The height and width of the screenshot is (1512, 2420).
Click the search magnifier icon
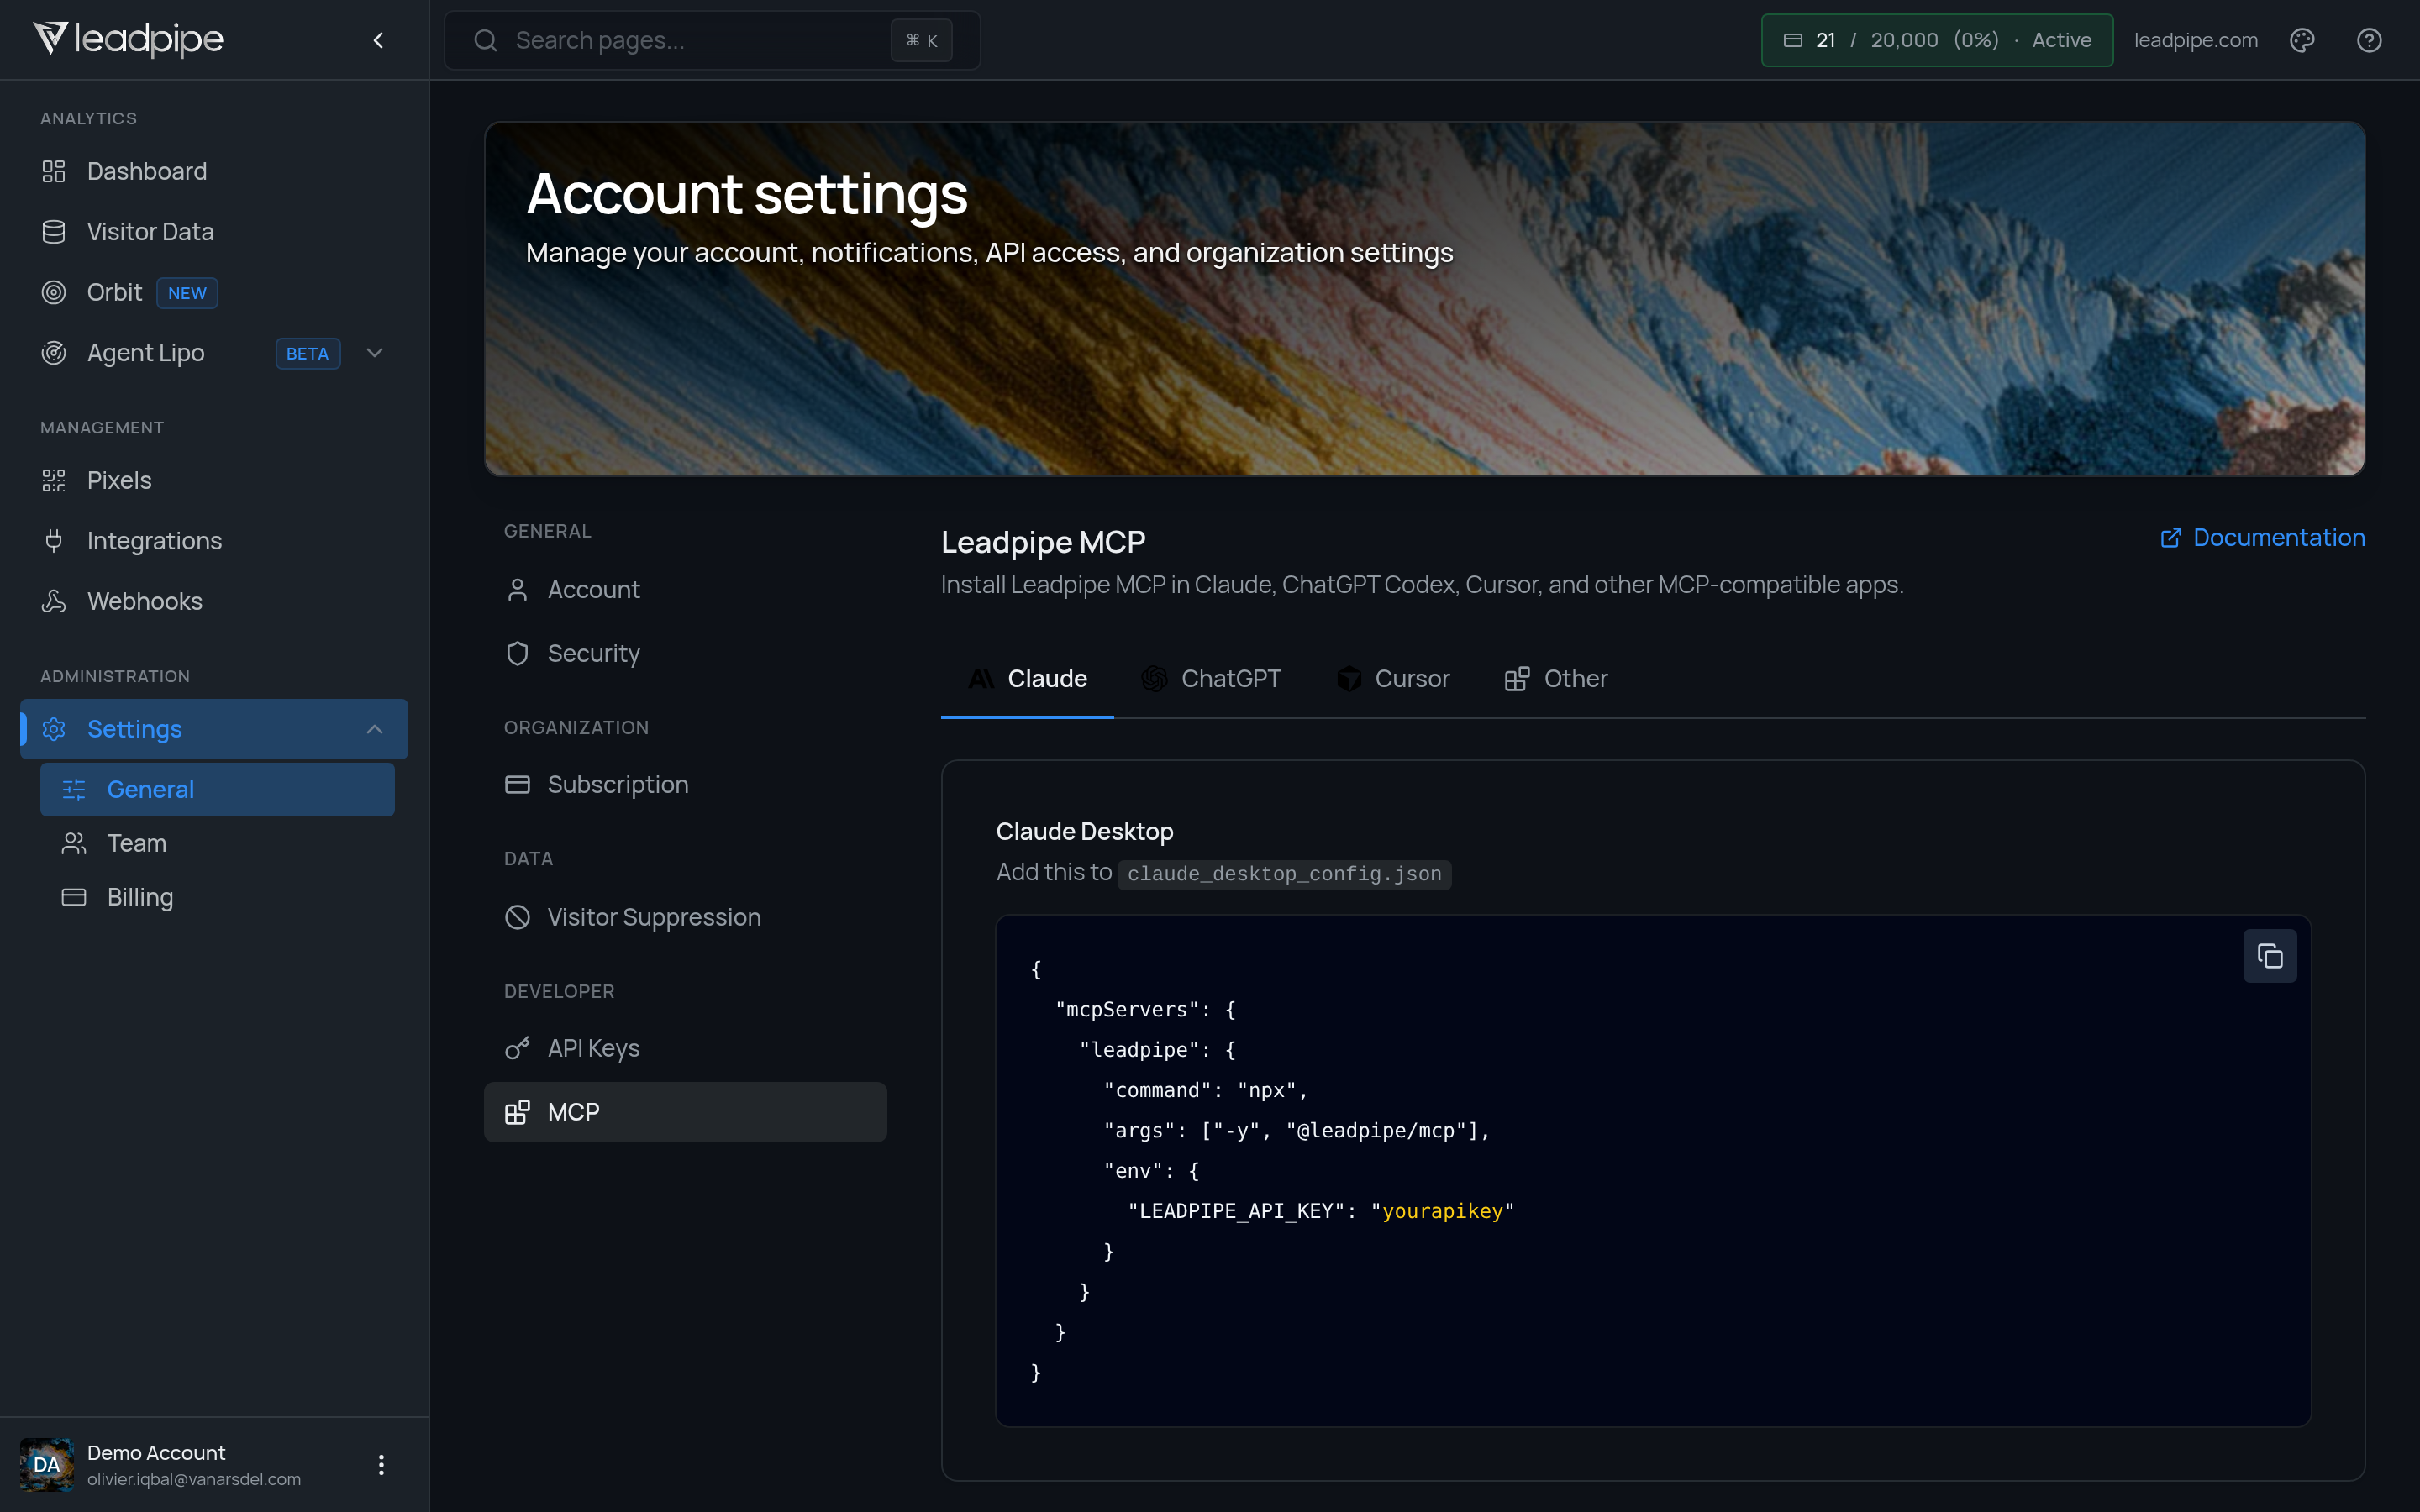[486, 40]
